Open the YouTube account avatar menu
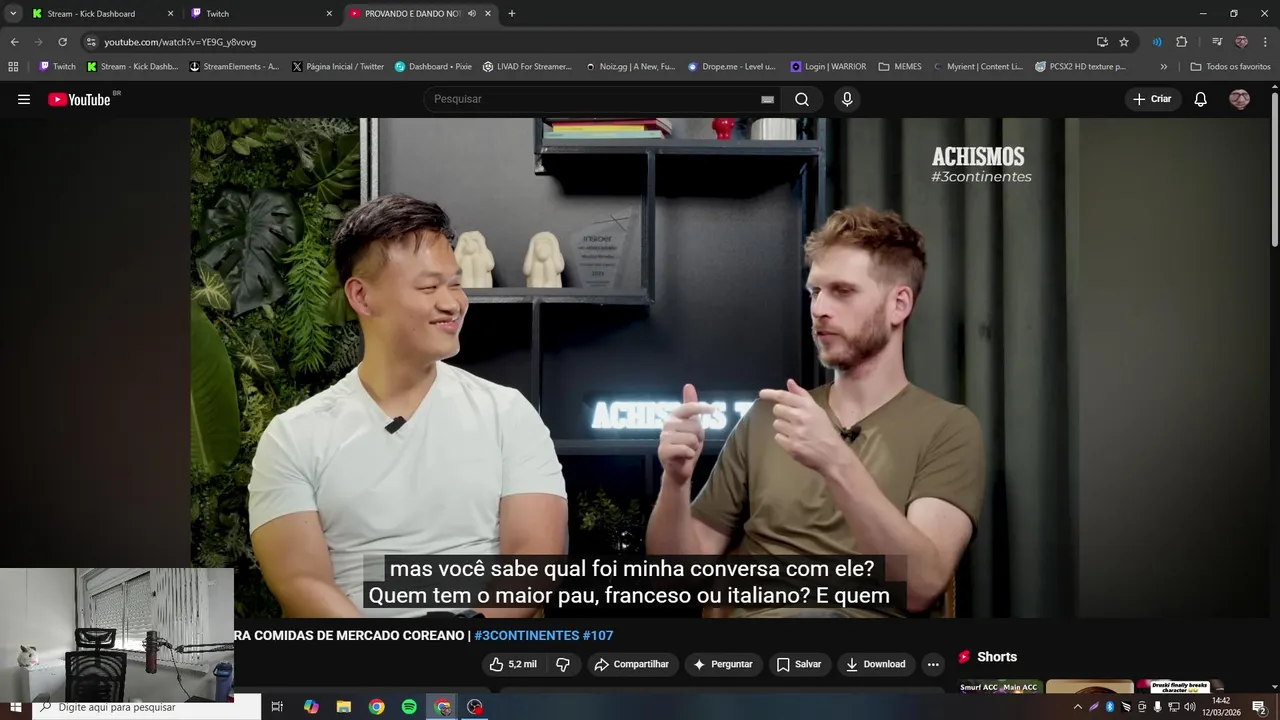 1239,99
